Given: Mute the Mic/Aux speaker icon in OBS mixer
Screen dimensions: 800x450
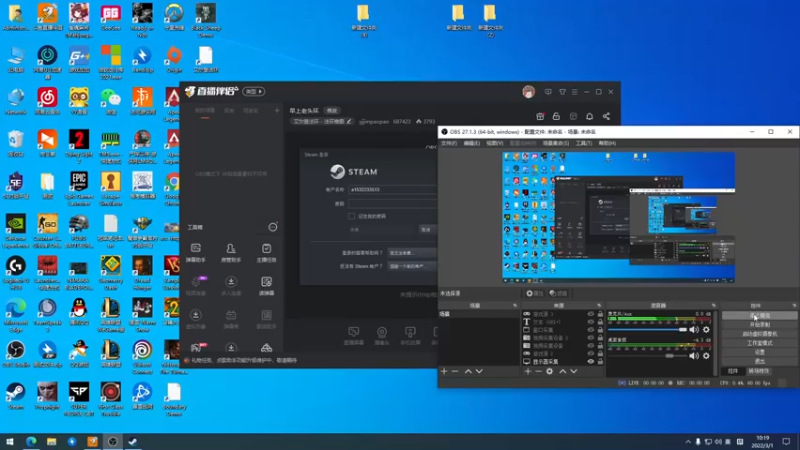Looking at the screenshot, I should (694, 330).
